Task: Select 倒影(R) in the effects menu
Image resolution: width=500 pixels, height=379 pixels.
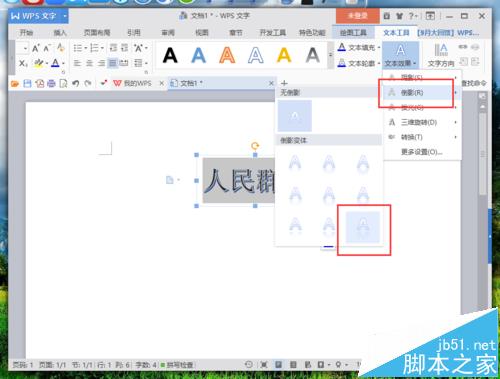Action: [x=422, y=93]
